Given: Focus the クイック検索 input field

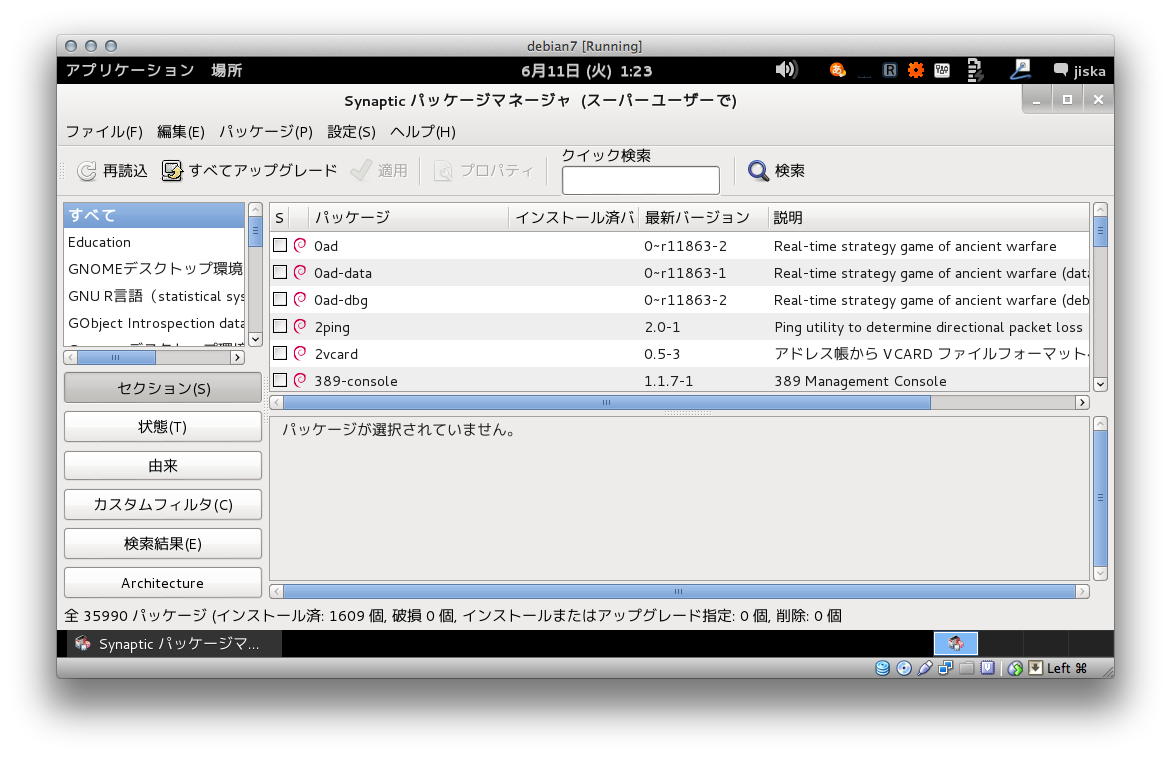Looking at the screenshot, I should [641, 180].
